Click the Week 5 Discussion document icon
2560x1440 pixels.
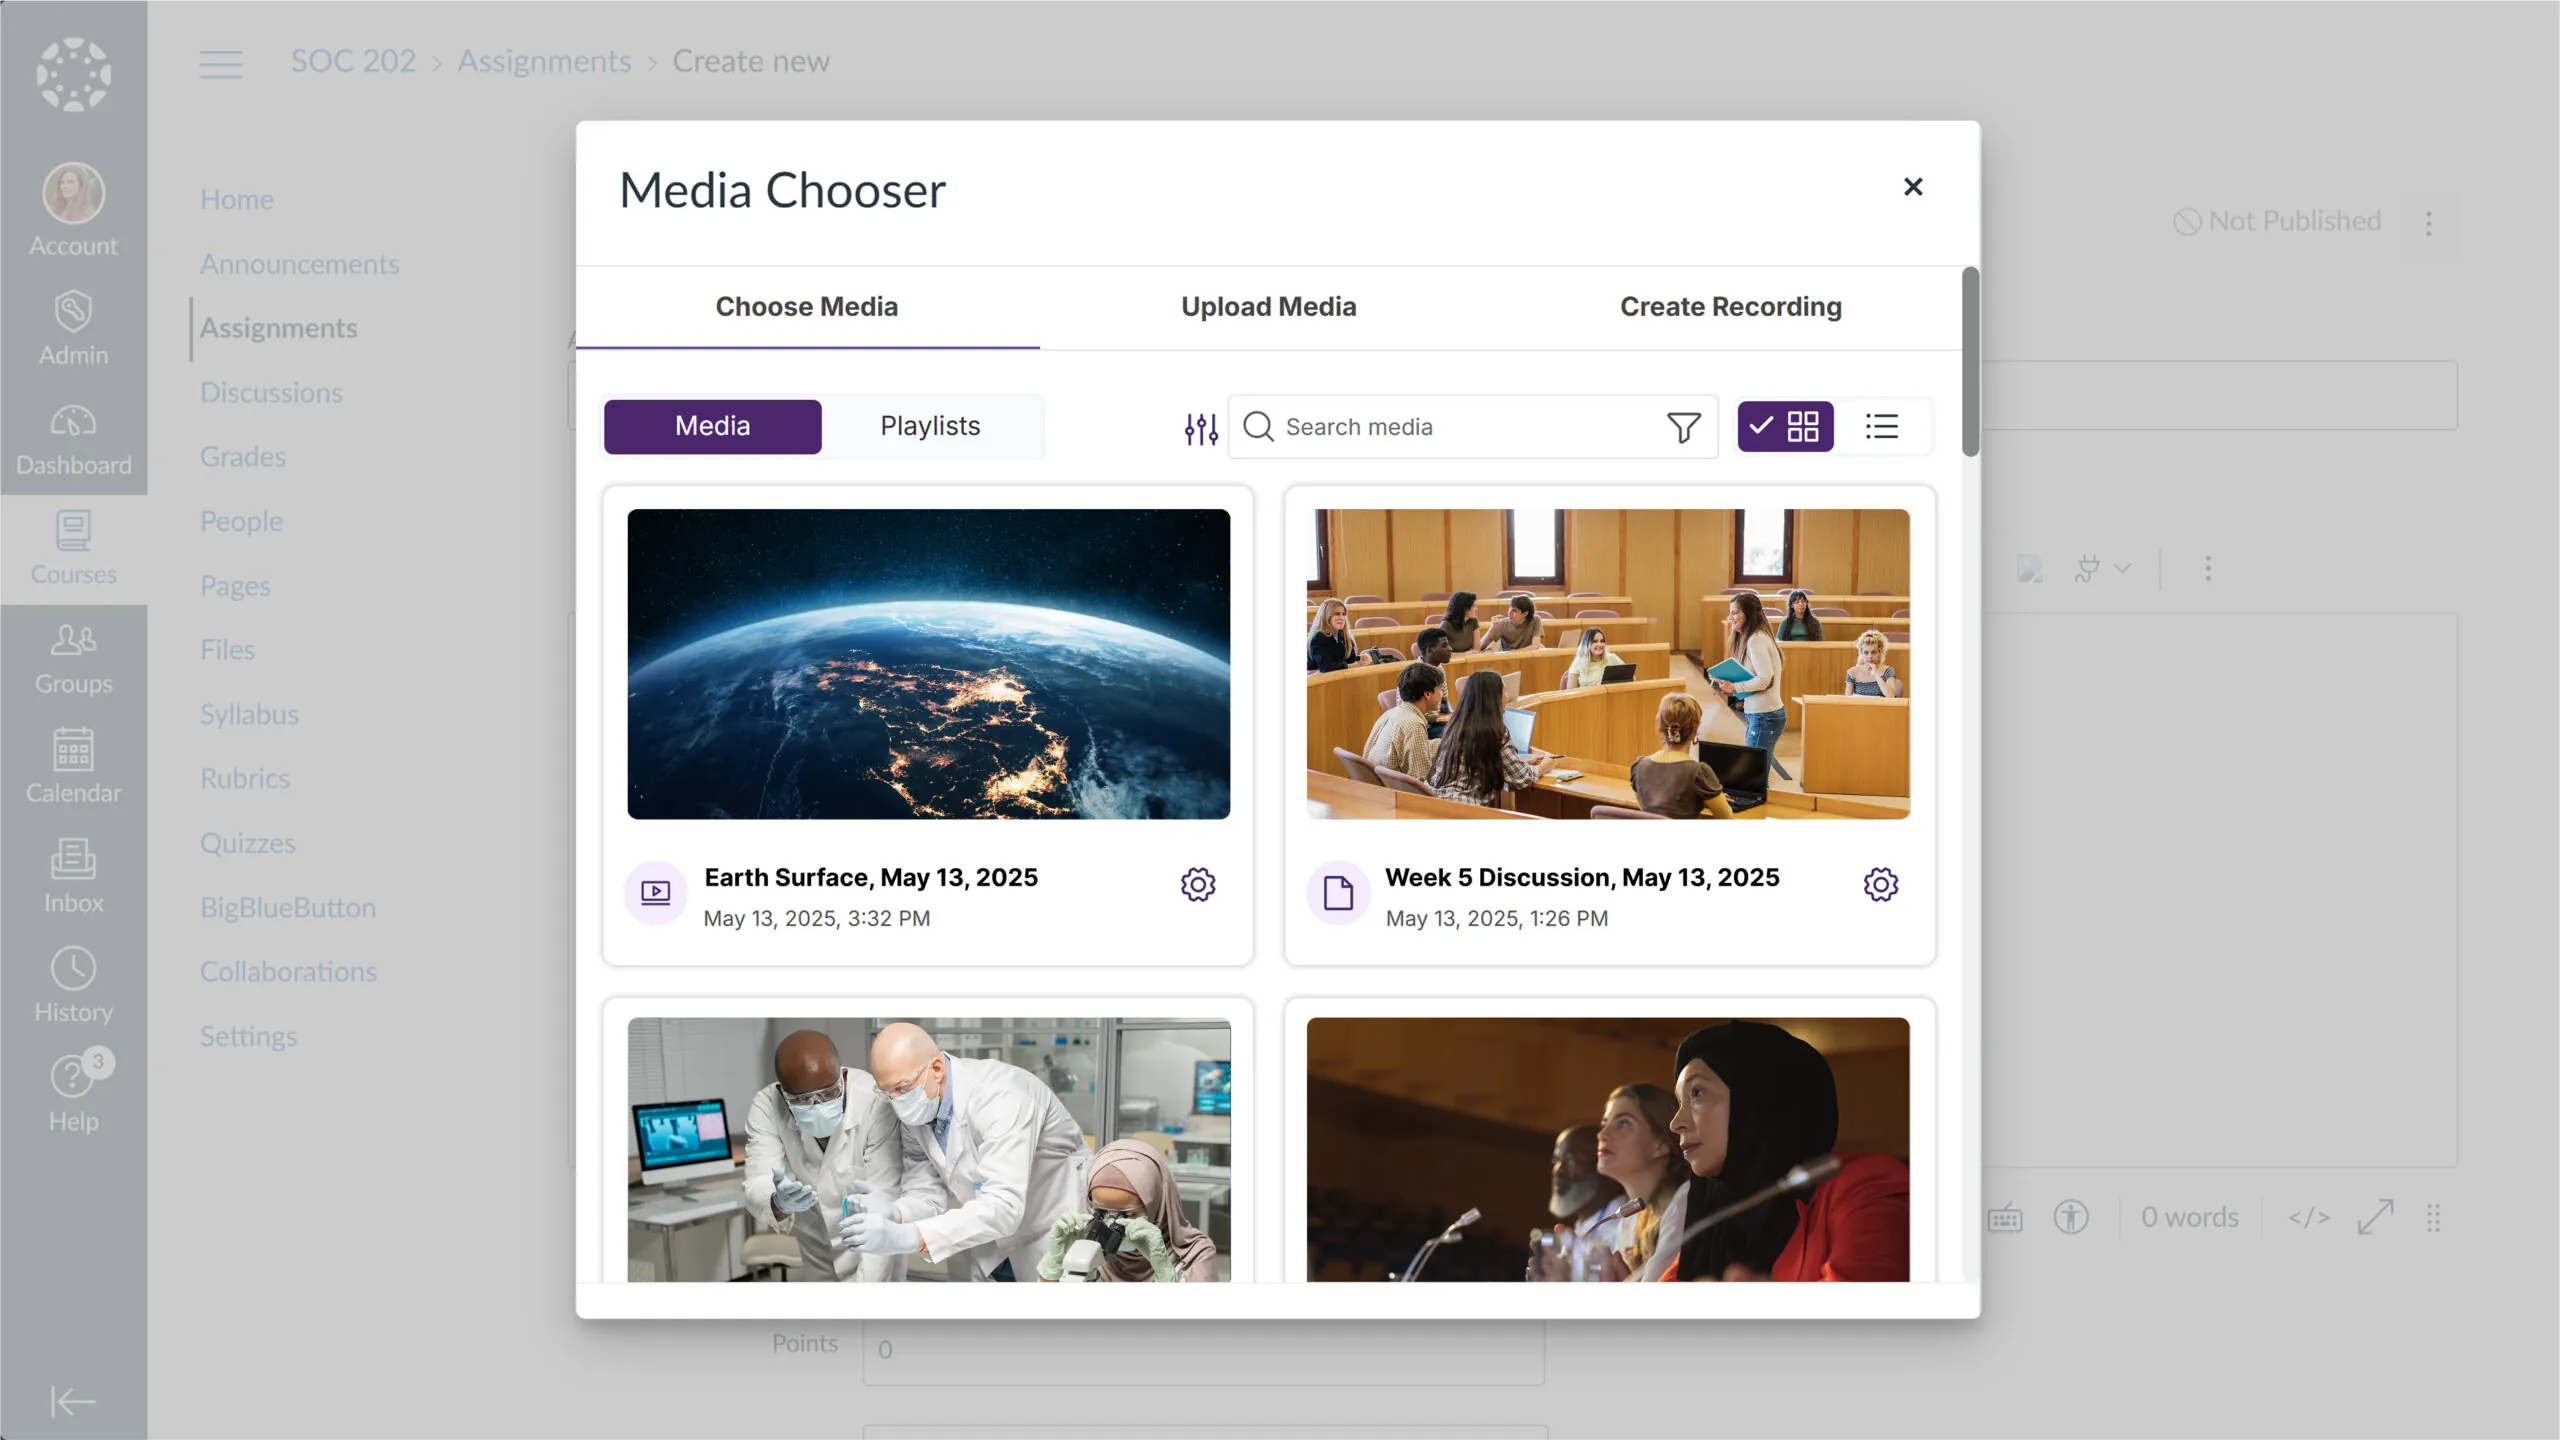1338,891
